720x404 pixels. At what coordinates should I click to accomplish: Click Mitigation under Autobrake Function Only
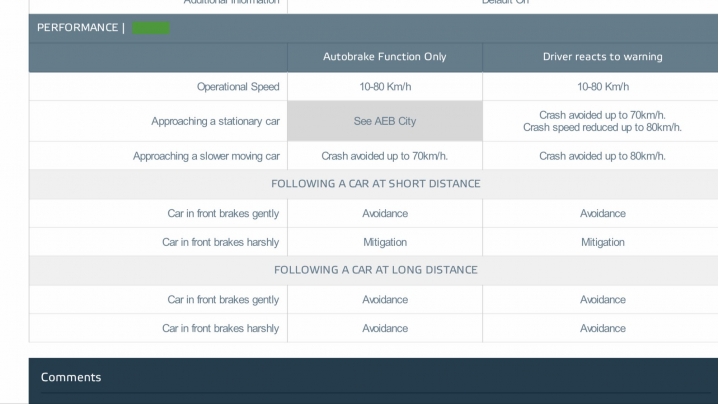(x=385, y=242)
